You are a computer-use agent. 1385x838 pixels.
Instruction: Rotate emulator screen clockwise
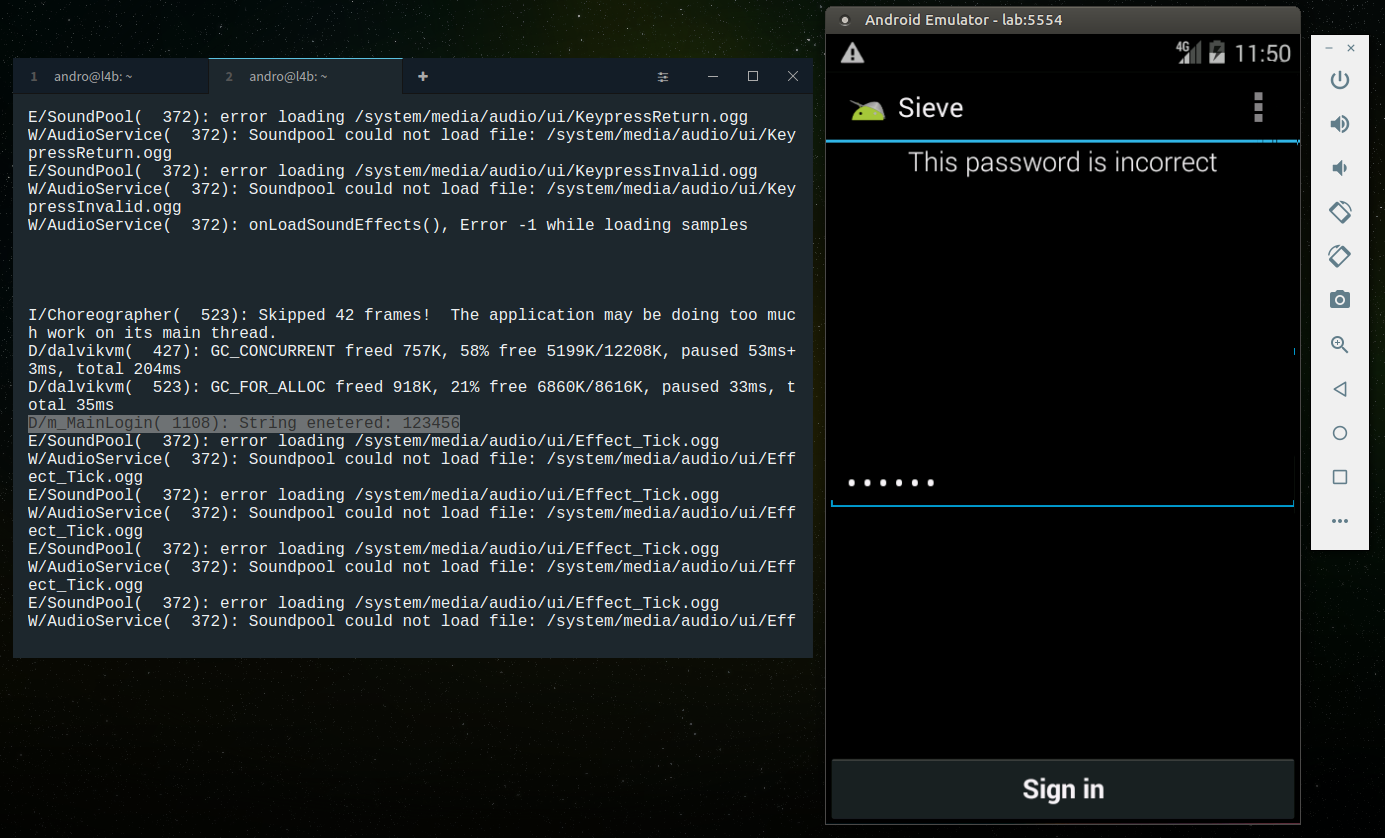(x=1340, y=256)
